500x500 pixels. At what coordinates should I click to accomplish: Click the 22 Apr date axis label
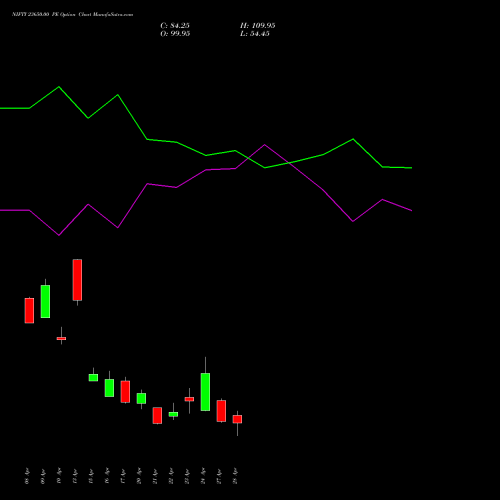point(171,476)
